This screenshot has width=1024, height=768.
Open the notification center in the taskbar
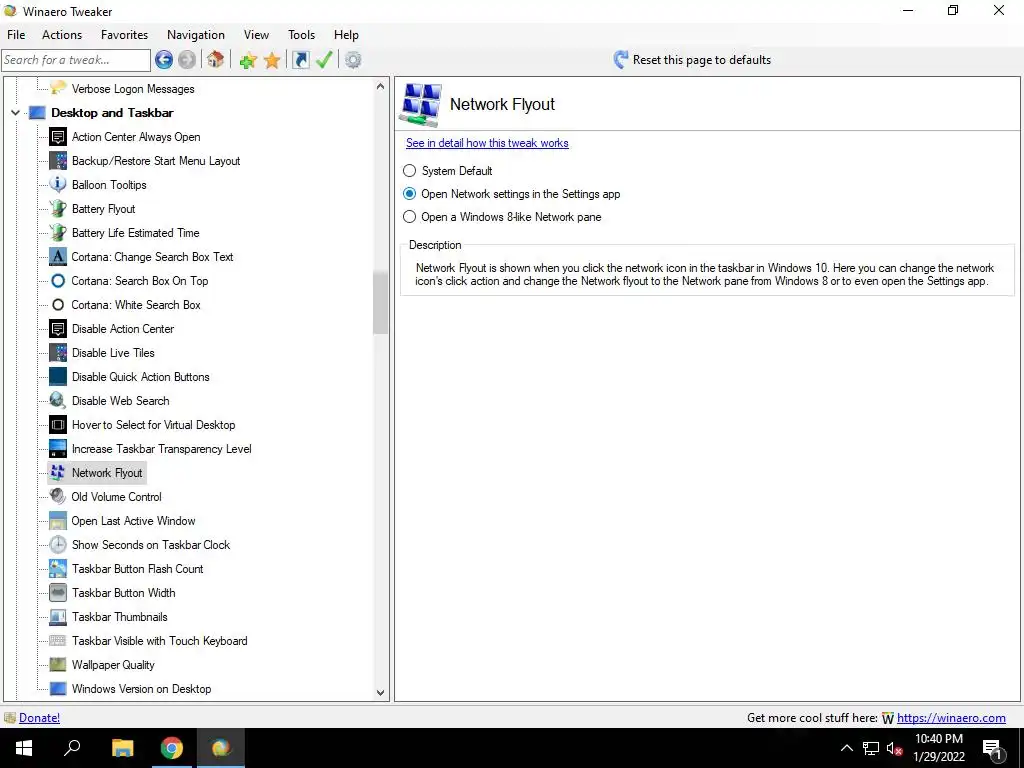tap(992, 748)
